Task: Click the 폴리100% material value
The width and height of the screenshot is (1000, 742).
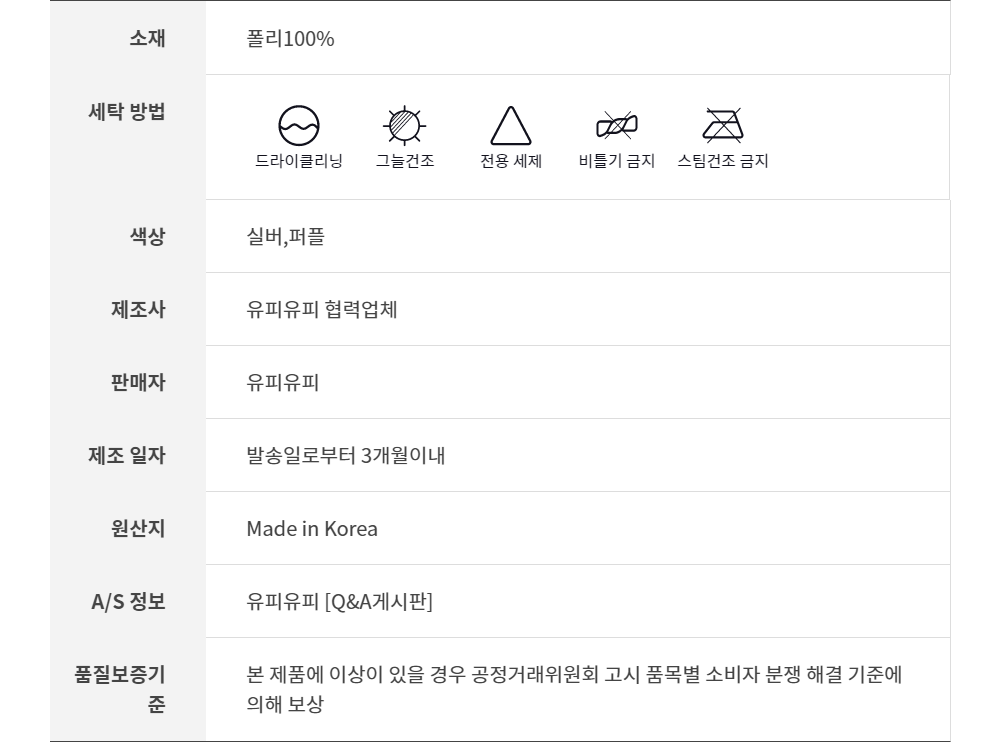Action: coord(290,39)
